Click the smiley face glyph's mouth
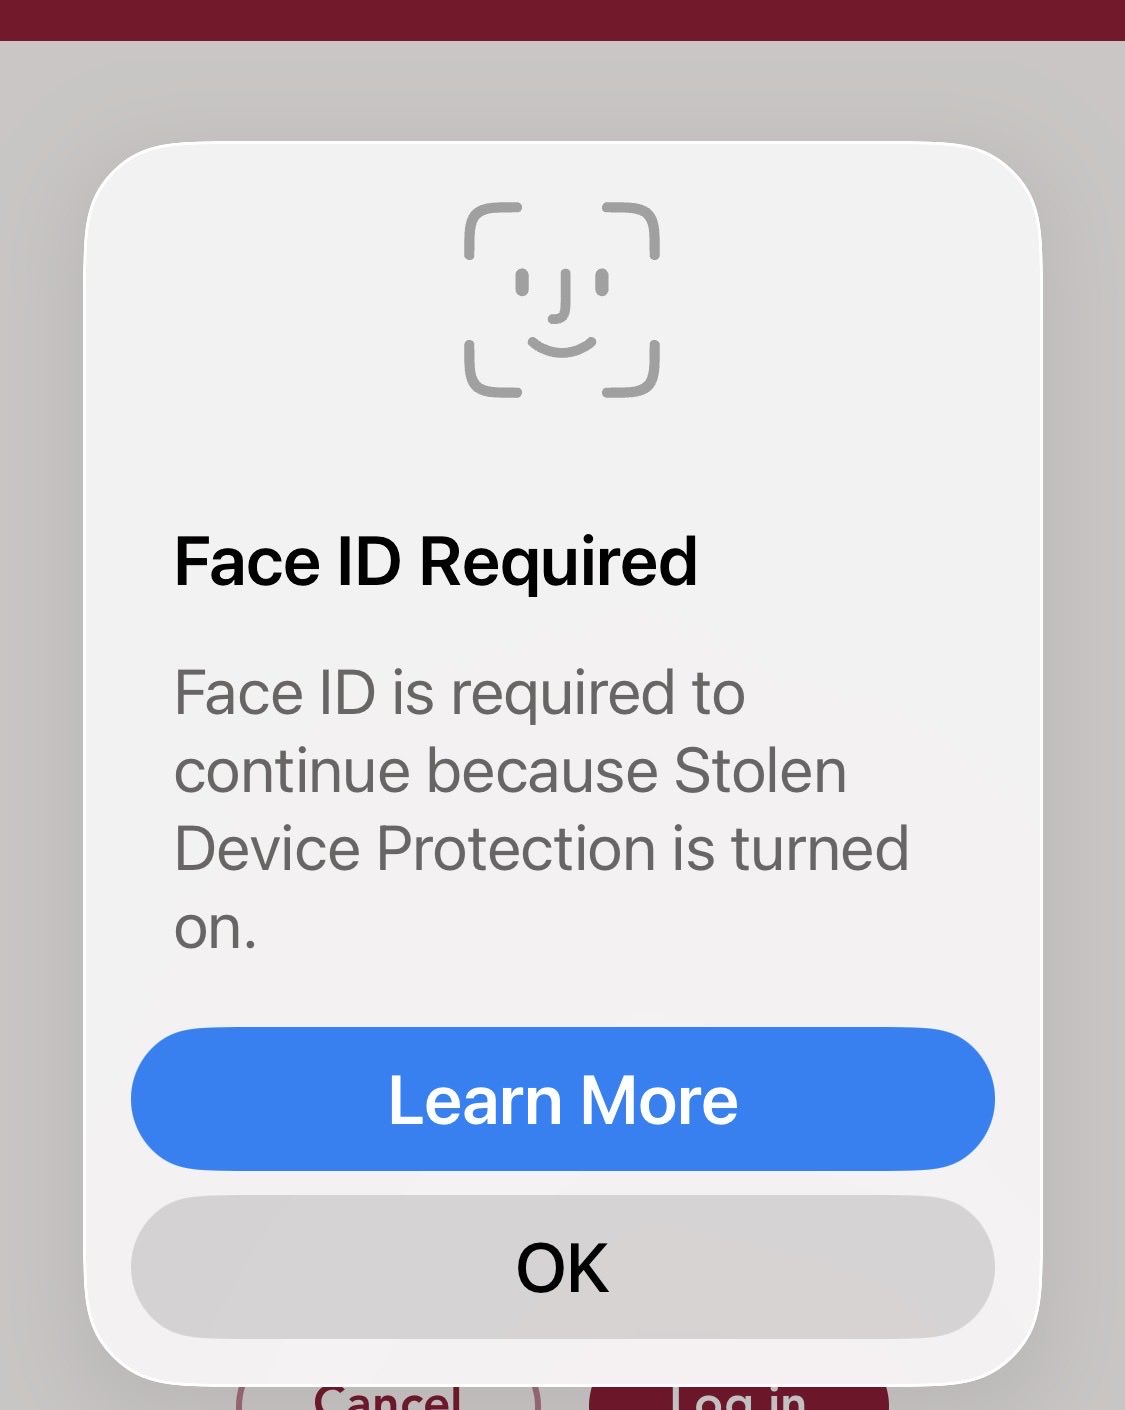Screen dimensions: 1125x1410 coord(562,347)
